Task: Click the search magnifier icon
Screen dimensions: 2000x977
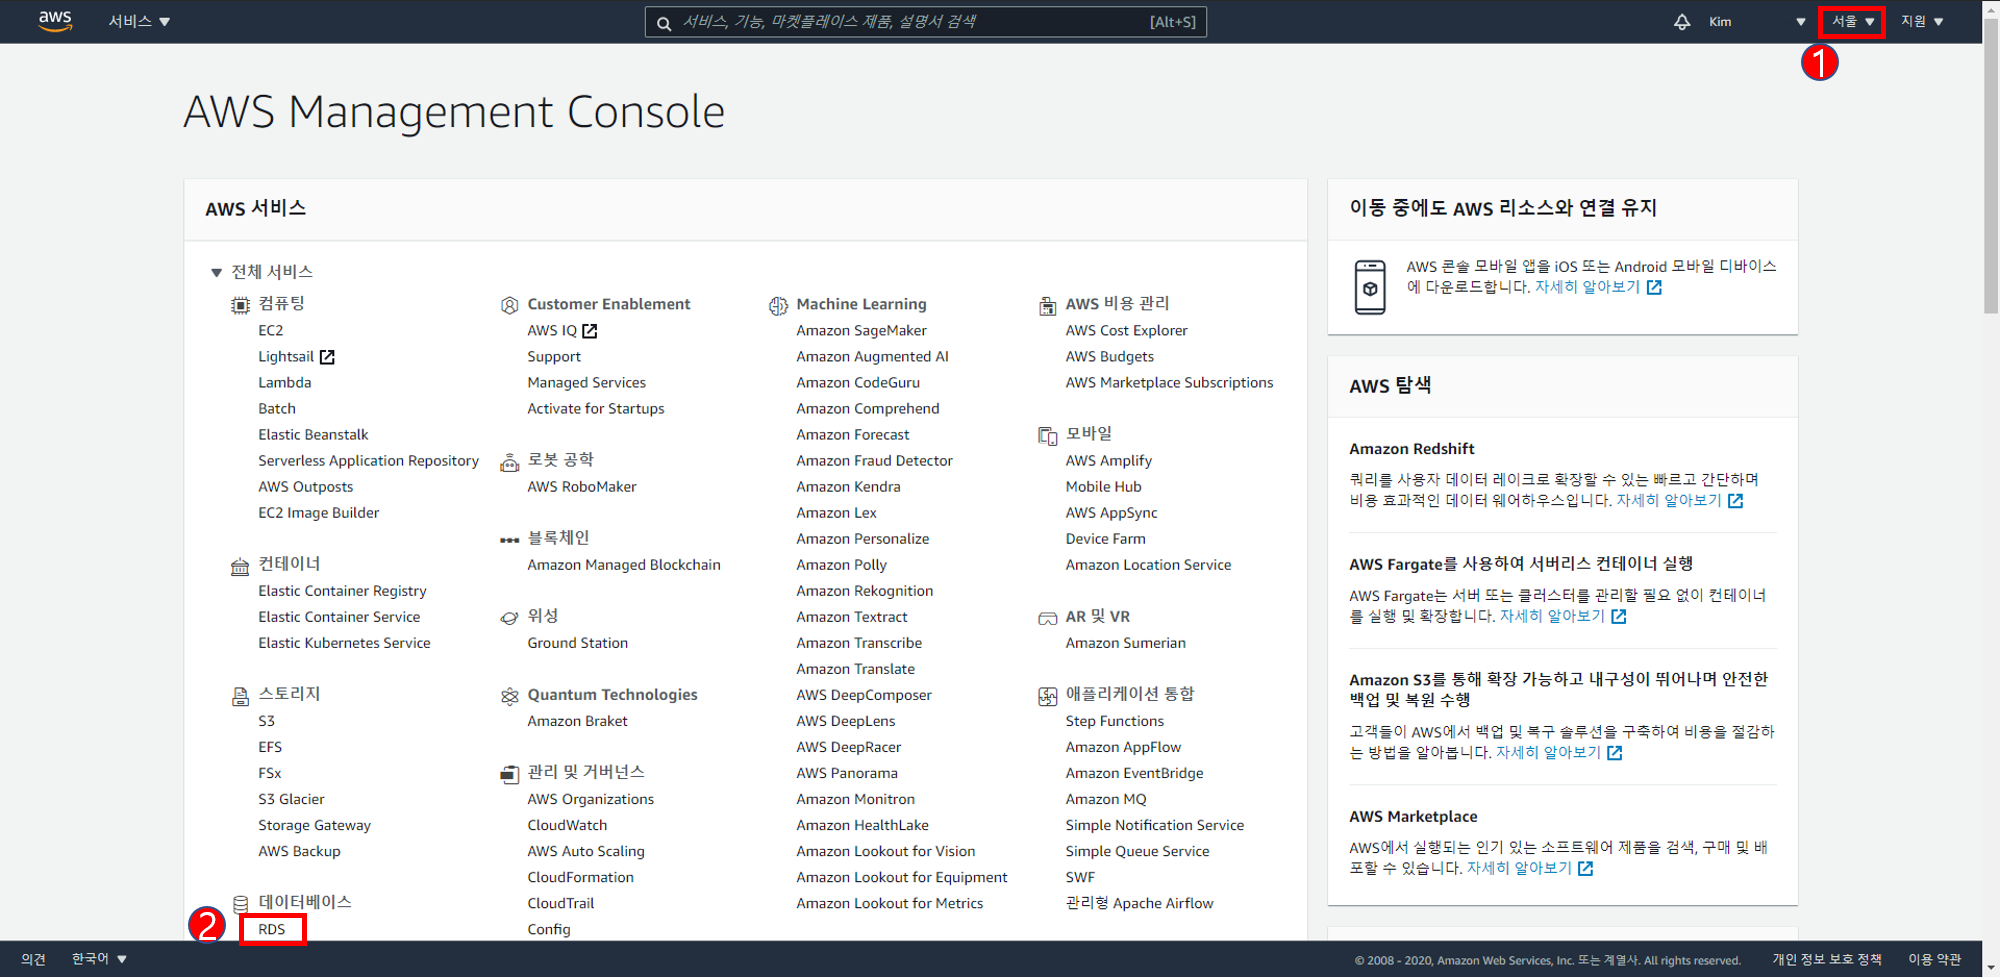Action: pos(664,22)
